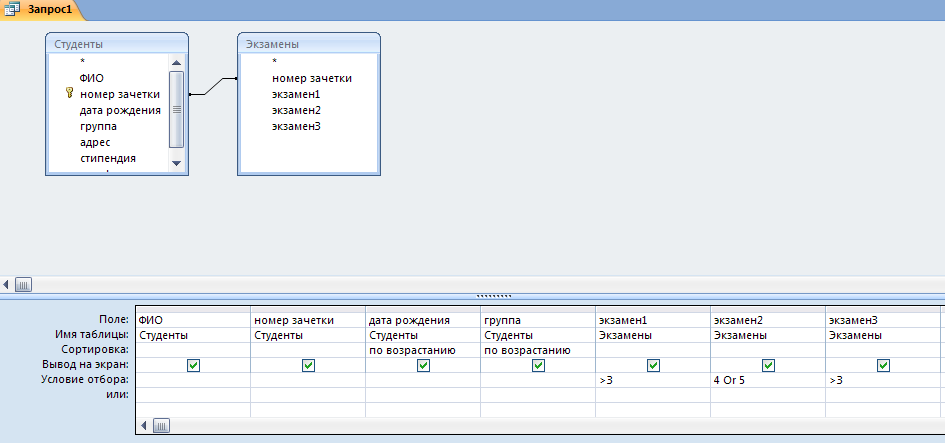
Task: Open table name cell under ФИО
Action: click(193, 335)
